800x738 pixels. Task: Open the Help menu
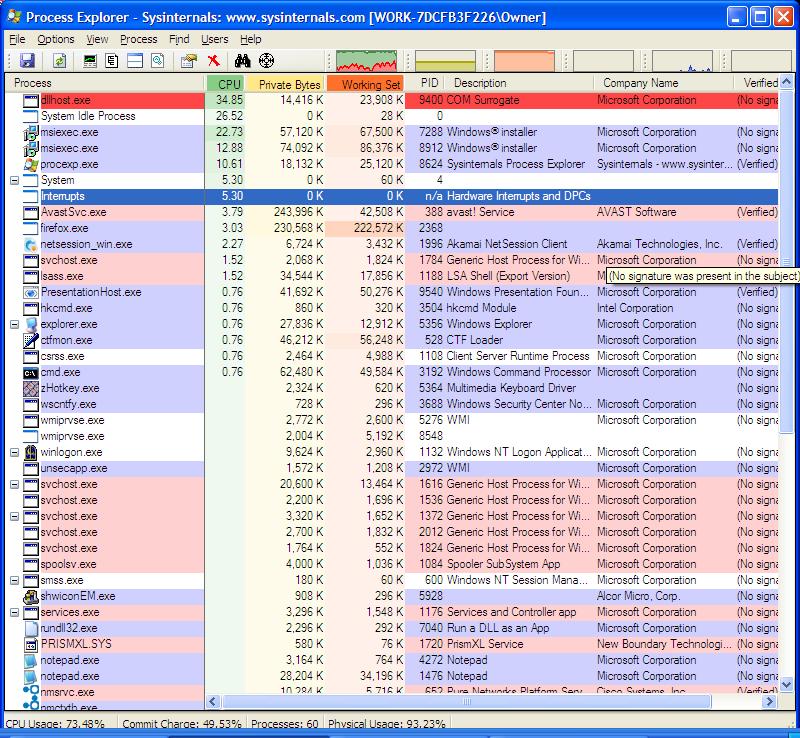(x=251, y=39)
